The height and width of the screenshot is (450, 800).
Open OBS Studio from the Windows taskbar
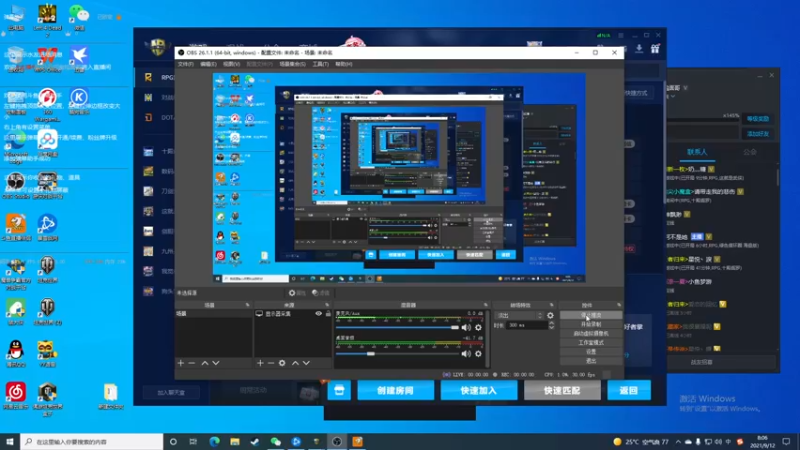point(337,442)
